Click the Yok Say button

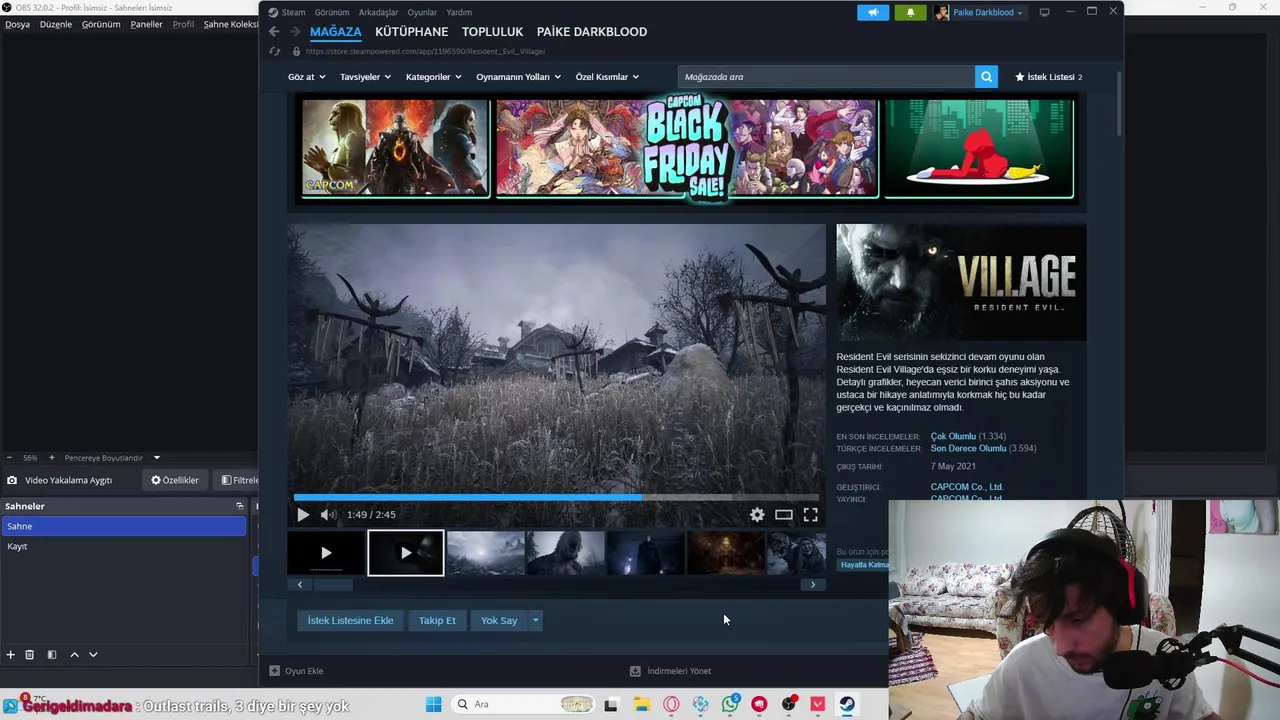point(499,621)
